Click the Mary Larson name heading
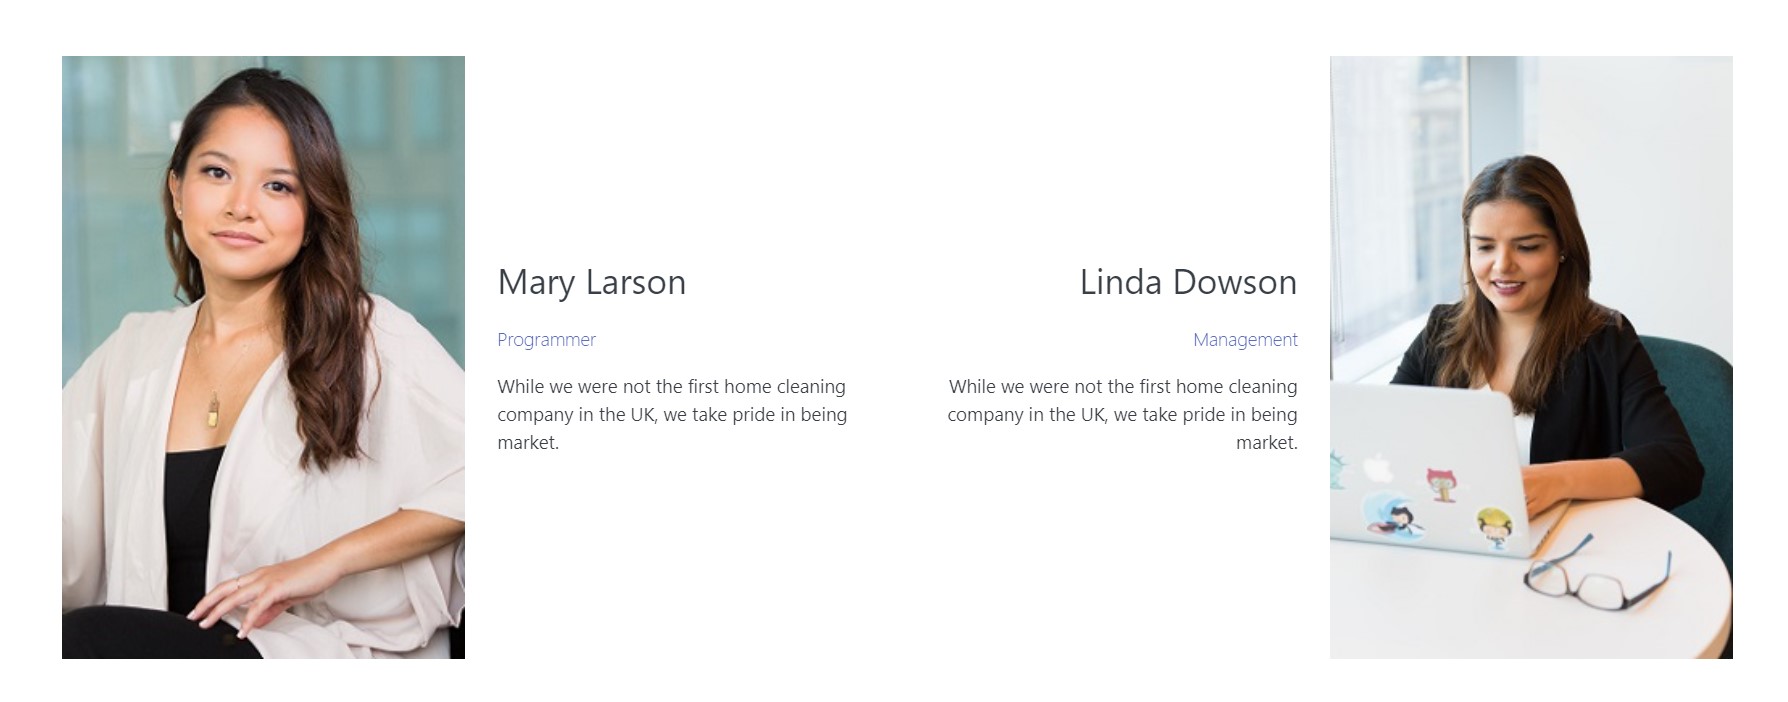The image size is (1788, 702). click(x=592, y=282)
